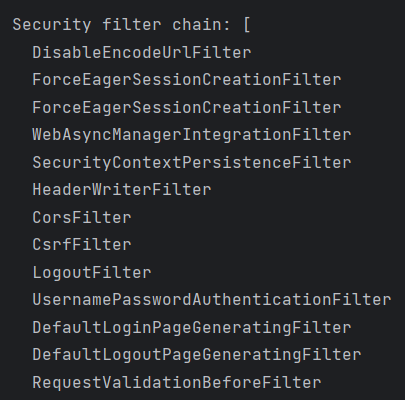Place cursor at end of CorsFilter
This screenshot has width=405, height=400.
click(x=131, y=218)
